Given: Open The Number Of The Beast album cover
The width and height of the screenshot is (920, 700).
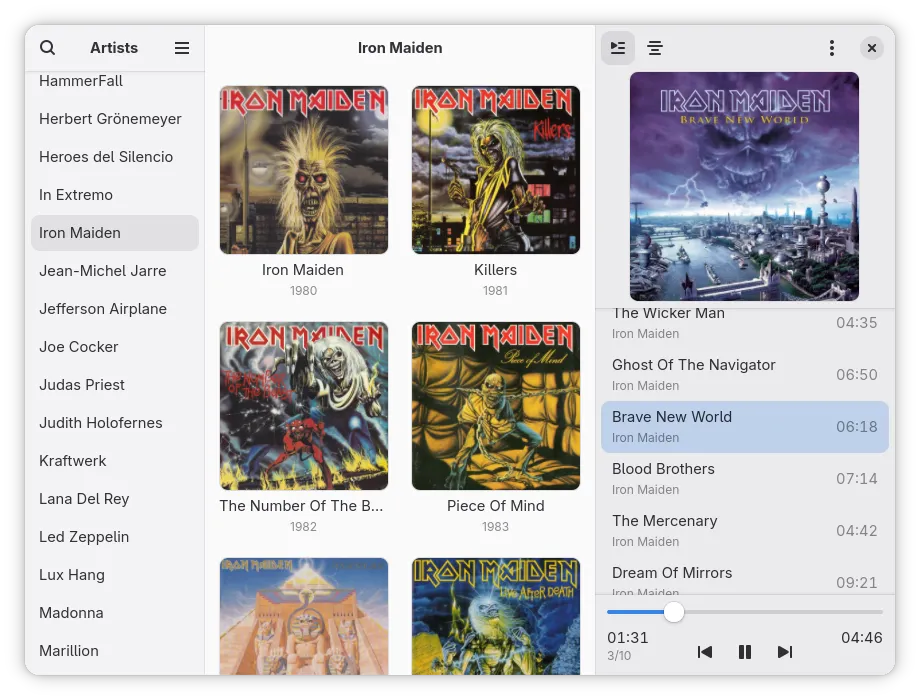Looking at the screenshot, I should coord(304,406).
